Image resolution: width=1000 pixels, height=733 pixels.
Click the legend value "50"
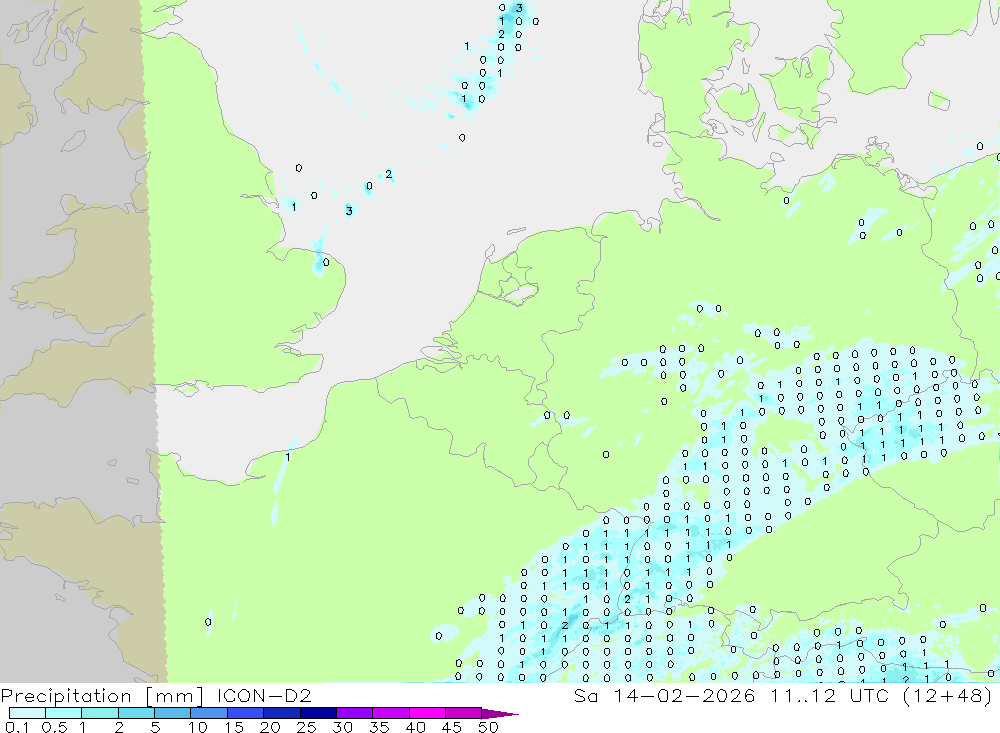[488, 727]
